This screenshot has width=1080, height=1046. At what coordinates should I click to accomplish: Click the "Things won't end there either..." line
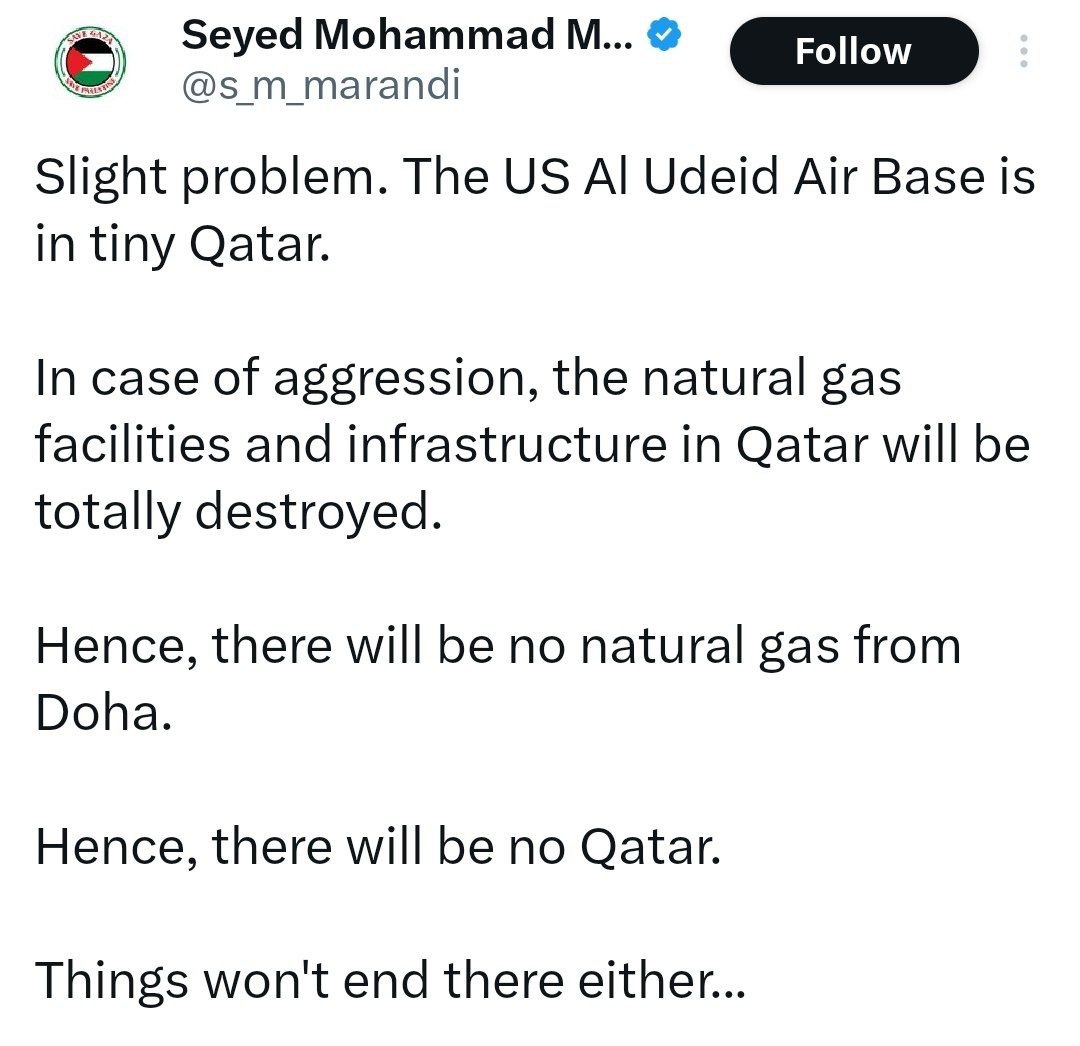pos(390,982)
